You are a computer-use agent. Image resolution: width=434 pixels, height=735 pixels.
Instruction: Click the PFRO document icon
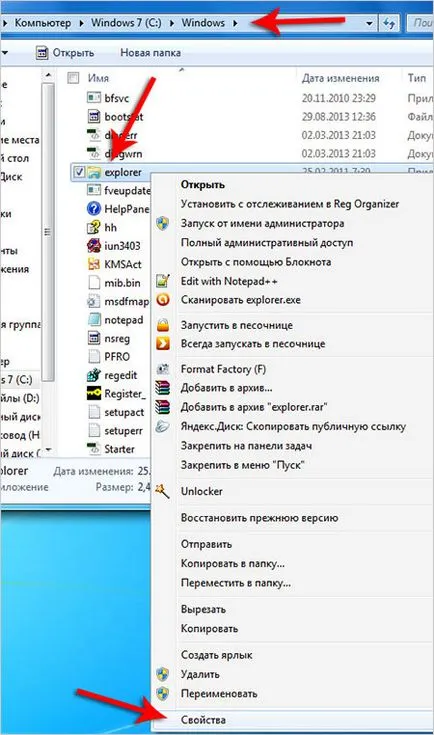click(x=94, y=357)
